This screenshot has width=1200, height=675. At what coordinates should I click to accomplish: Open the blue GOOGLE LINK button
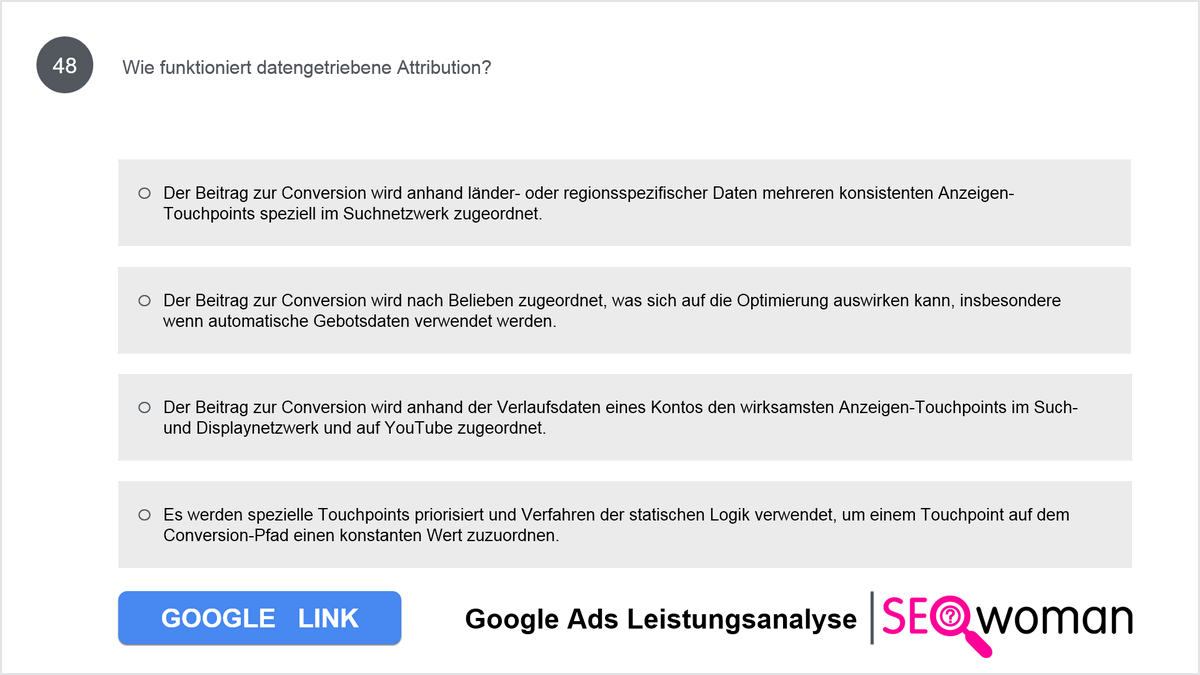click(x=259, y=618)
